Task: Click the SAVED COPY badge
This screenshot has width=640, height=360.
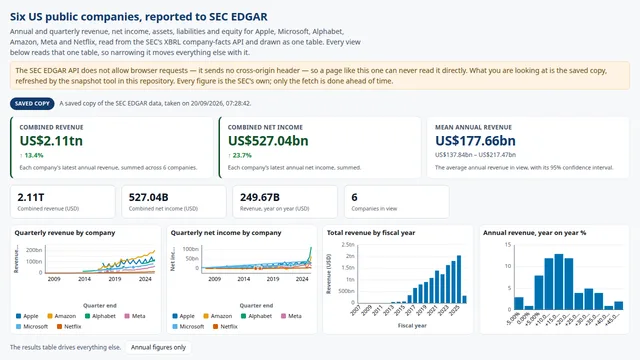Action: click(x=32, y=104)
